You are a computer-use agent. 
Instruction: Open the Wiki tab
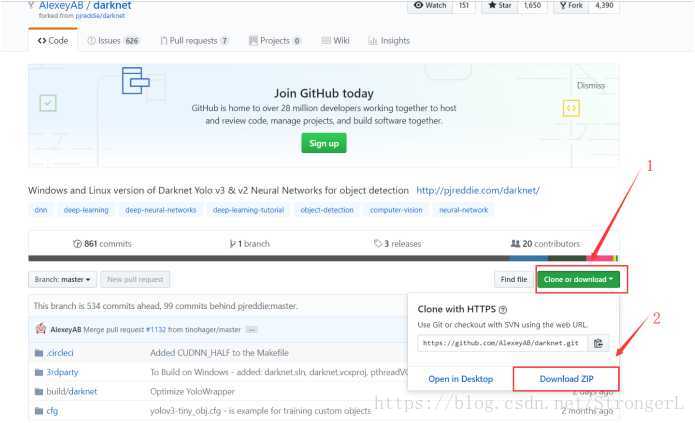tap(335, 41)
